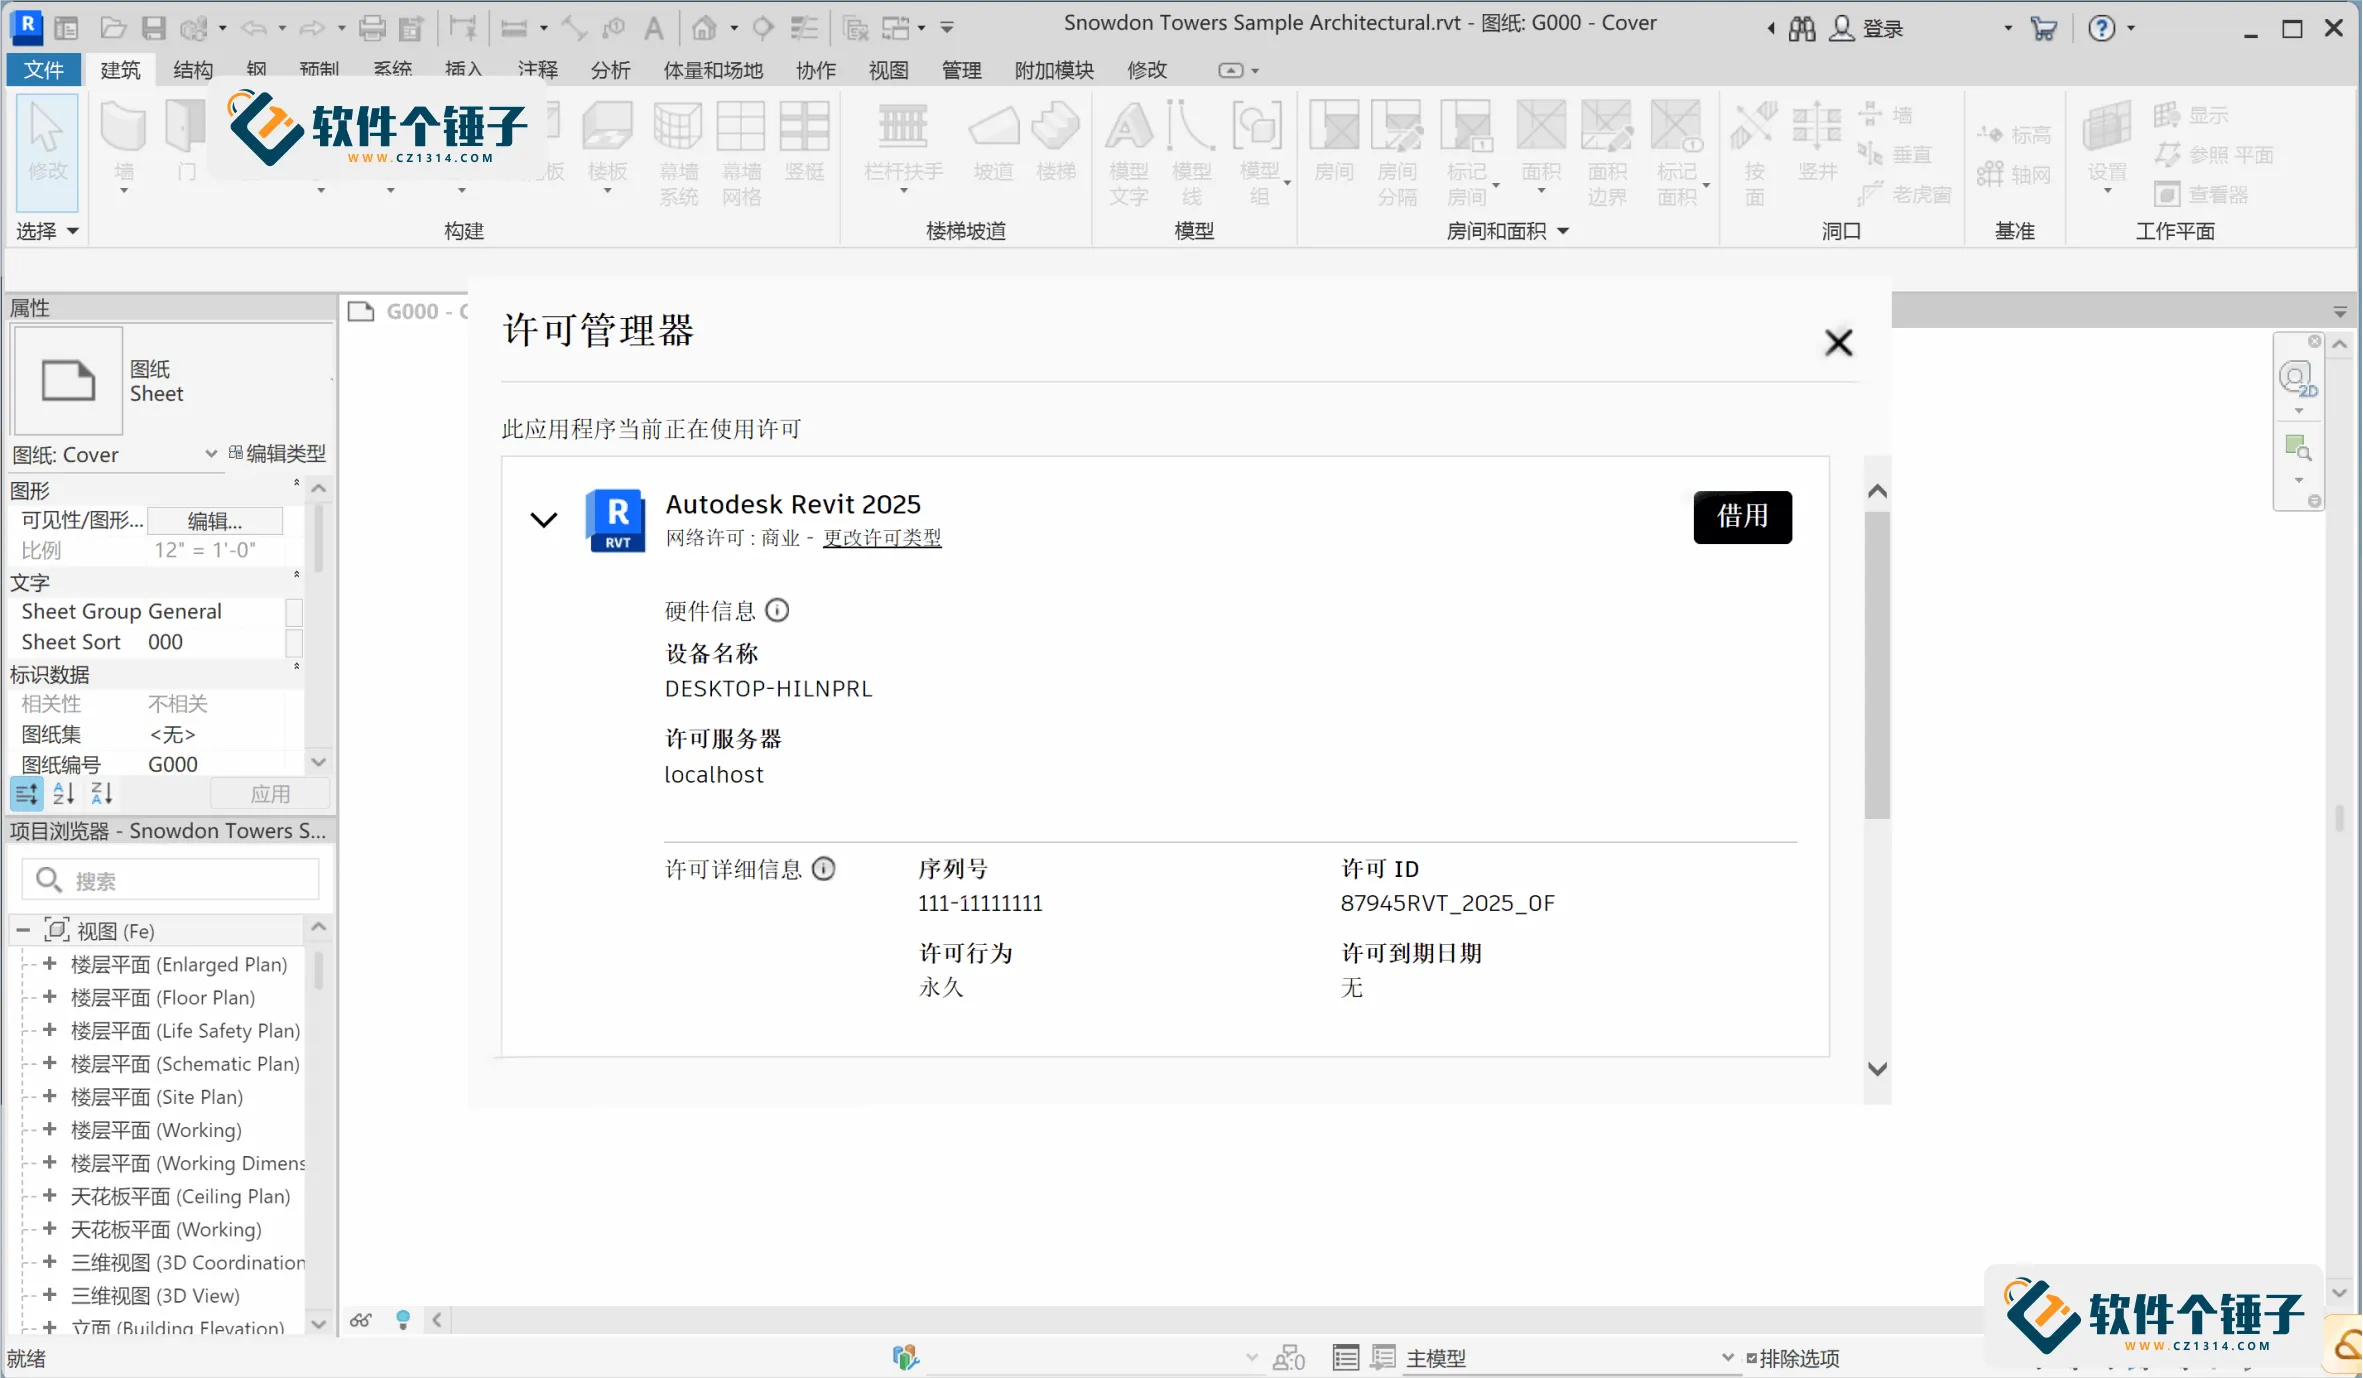This screenshot has width=2363, height=1378.
Task: Click the Text tool icon in quick access toolbar
Action: point(653,28)
